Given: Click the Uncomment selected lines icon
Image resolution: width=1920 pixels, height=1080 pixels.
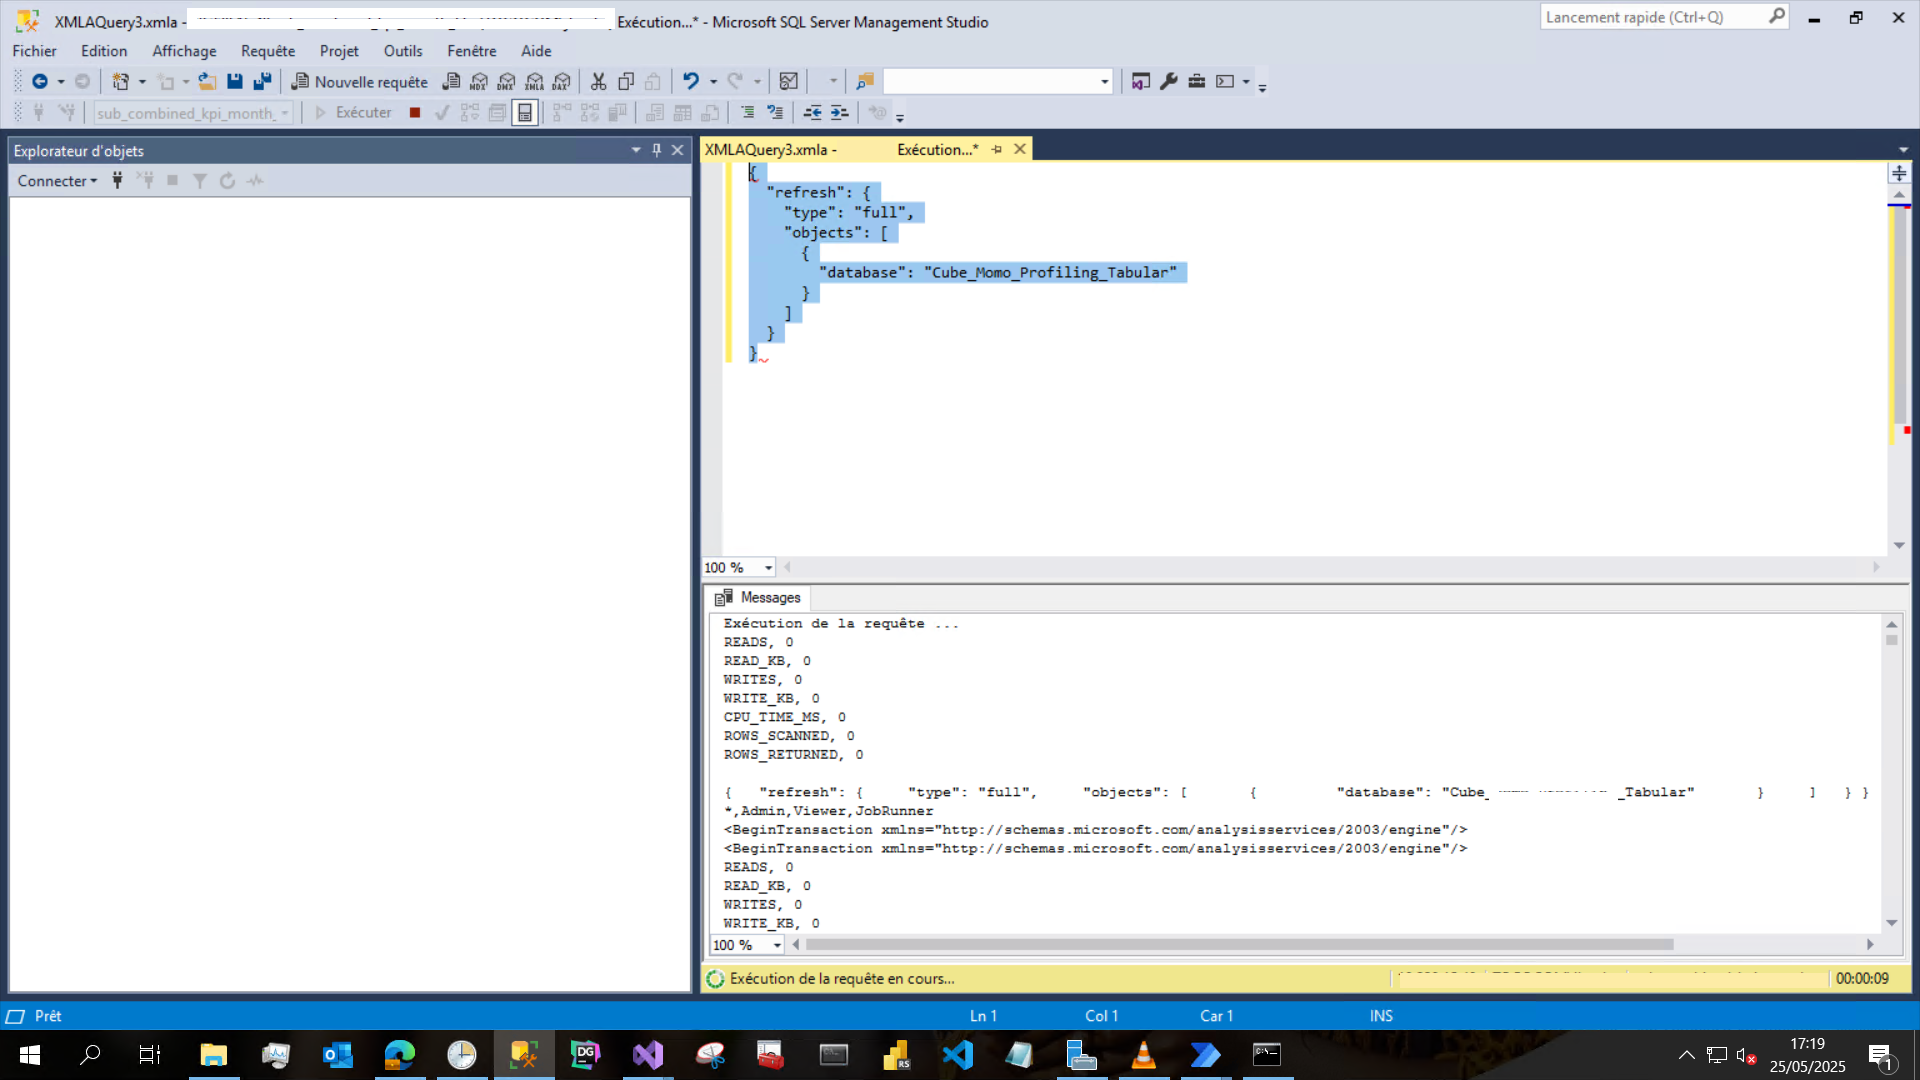Looking at the screenshot, I should [x=775, y=112].
